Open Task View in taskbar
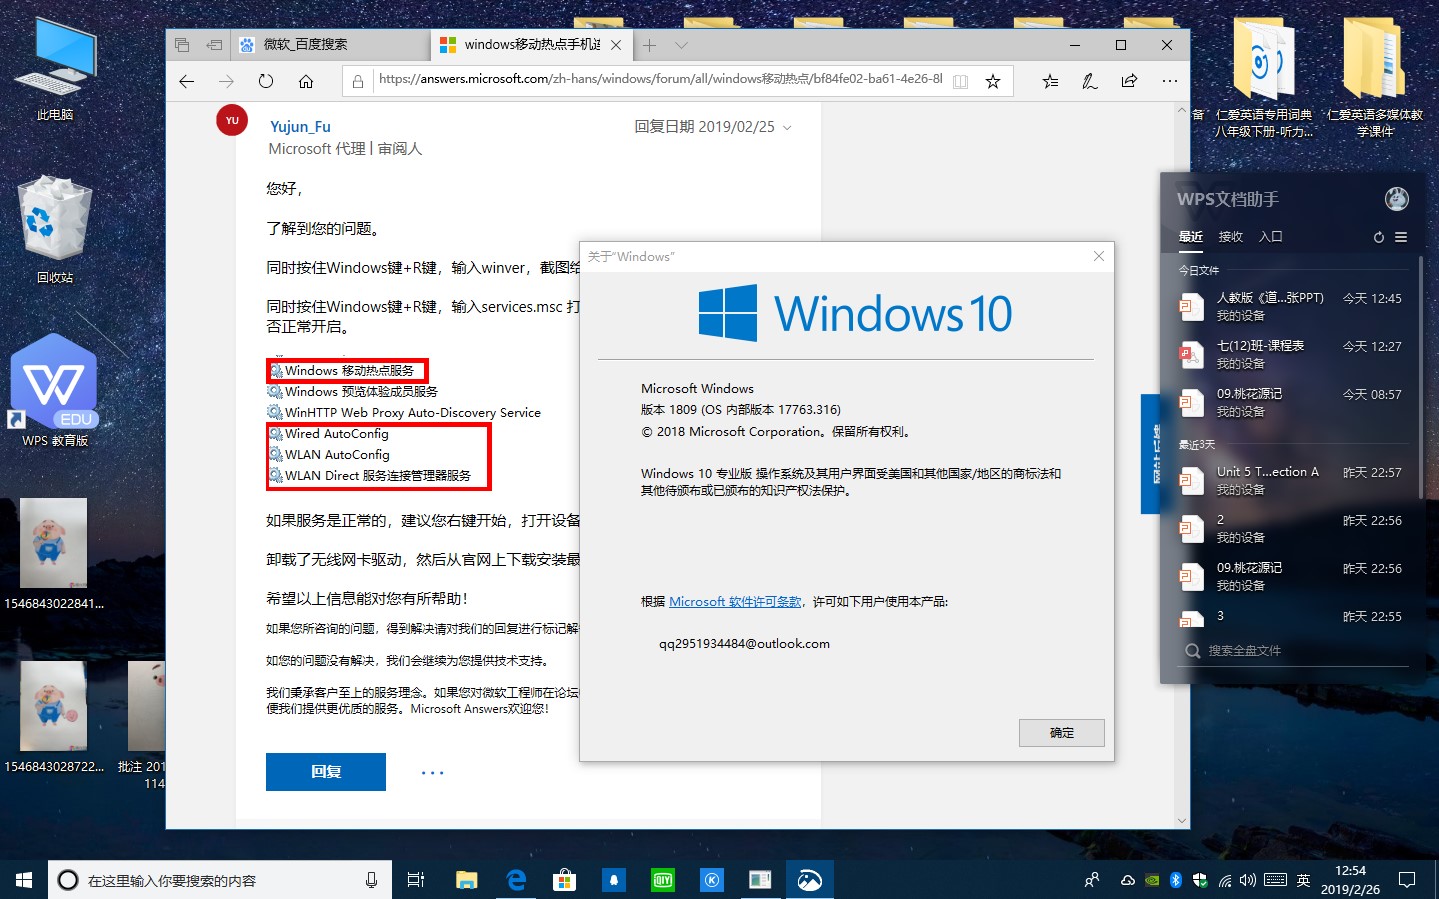1439x899 pixels. [x=416, y=880]
